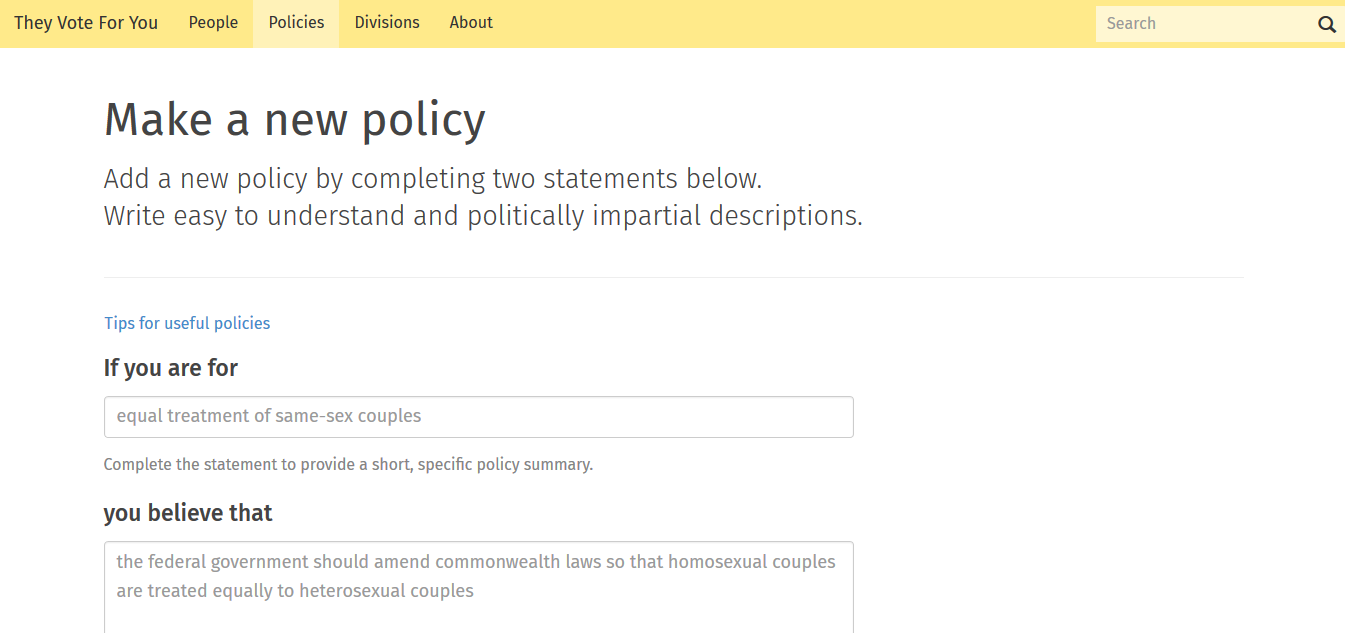Click the "Add a new policy" subtitle line
The height and width of the screenshot is (633, 1345).
pos(433,179)
